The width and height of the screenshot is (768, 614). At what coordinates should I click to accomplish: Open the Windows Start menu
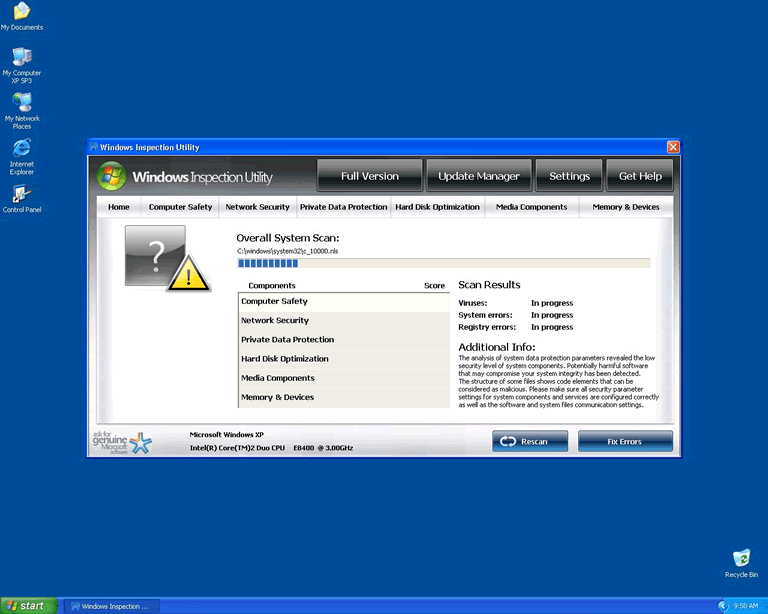(26, 605)
